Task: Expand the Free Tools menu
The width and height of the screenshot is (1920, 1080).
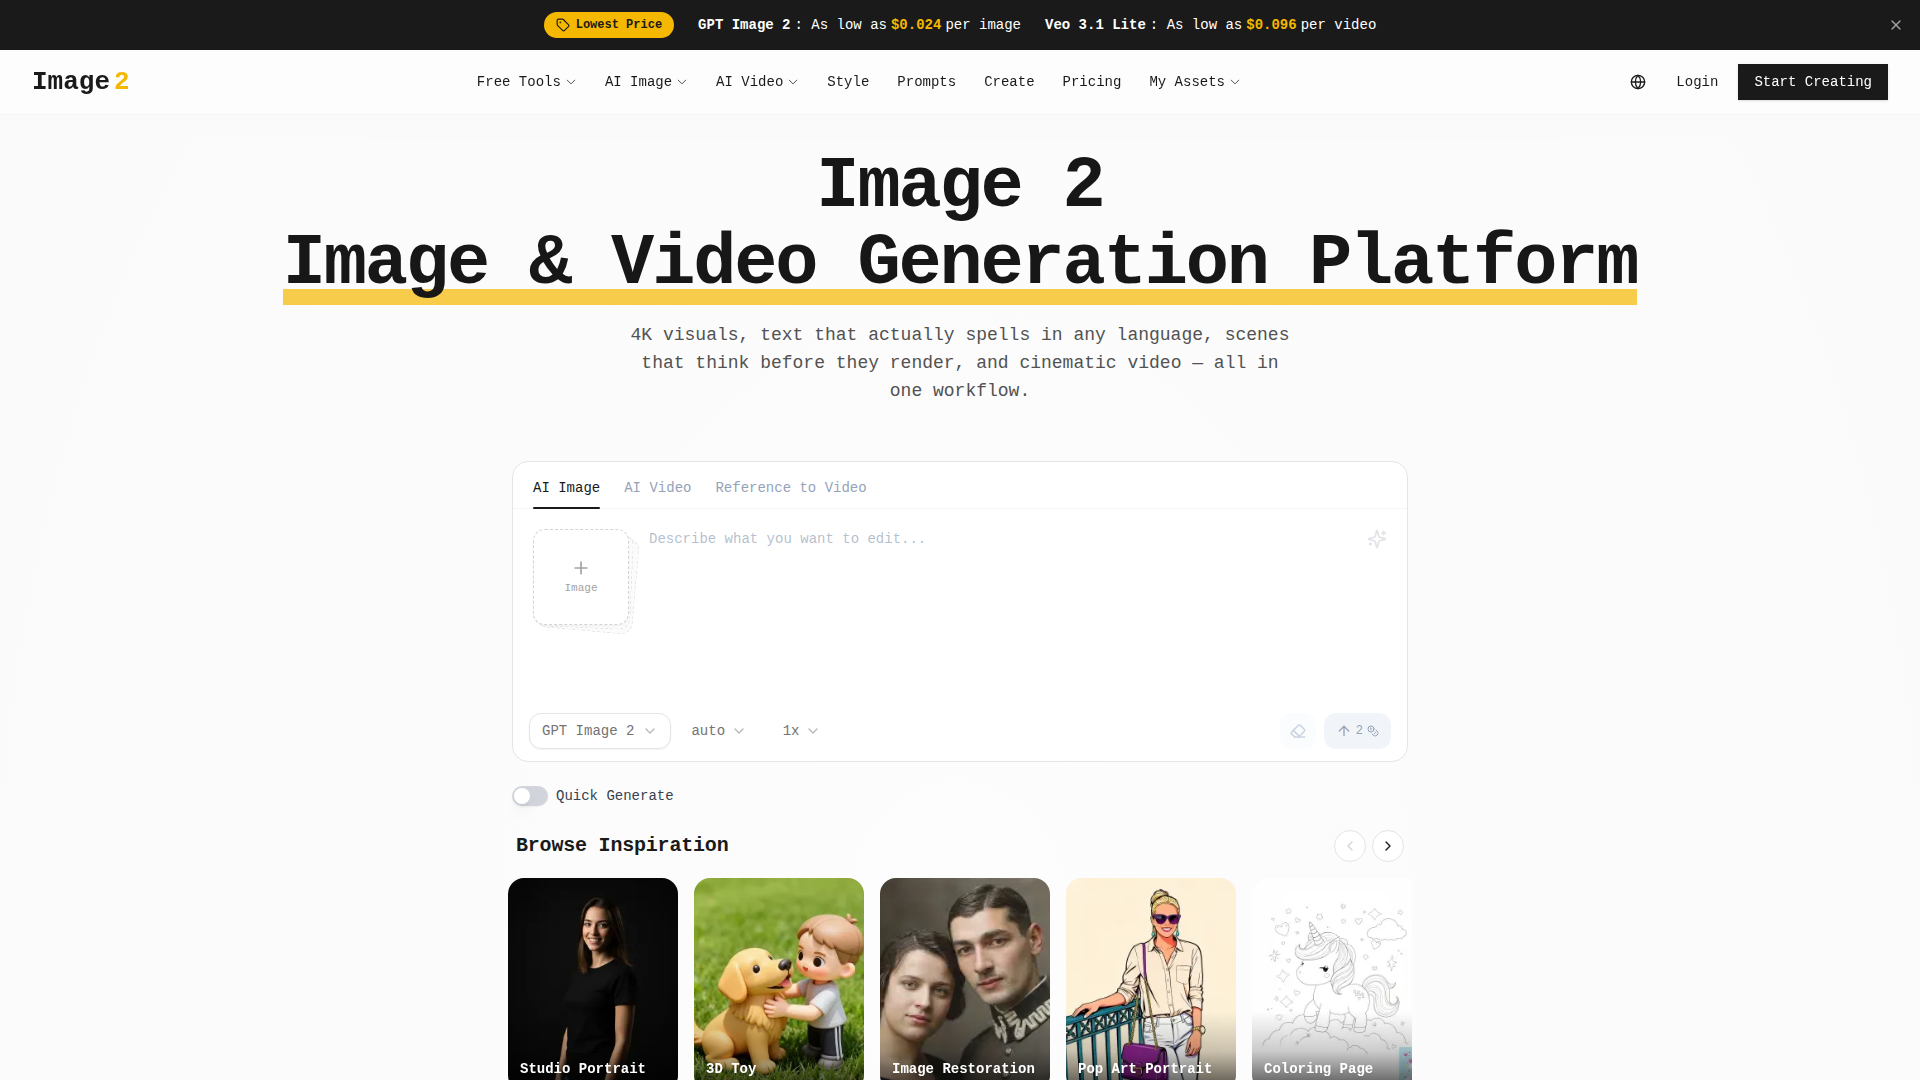Action: point(526,82)
